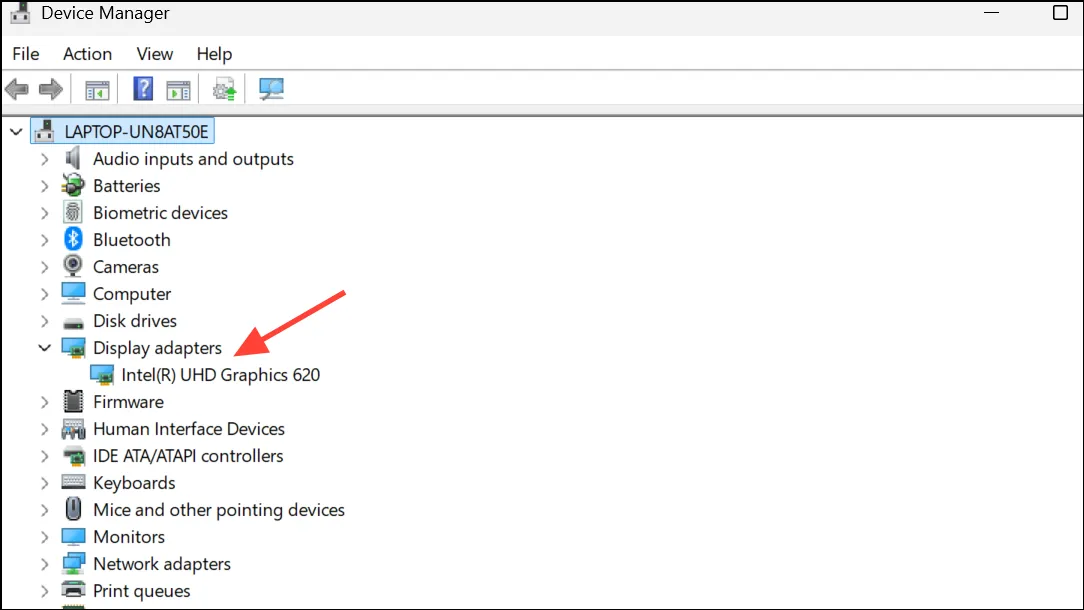
Task: Click the Show/Hide Action Pane icon
Action: click(x=178, y=90)
